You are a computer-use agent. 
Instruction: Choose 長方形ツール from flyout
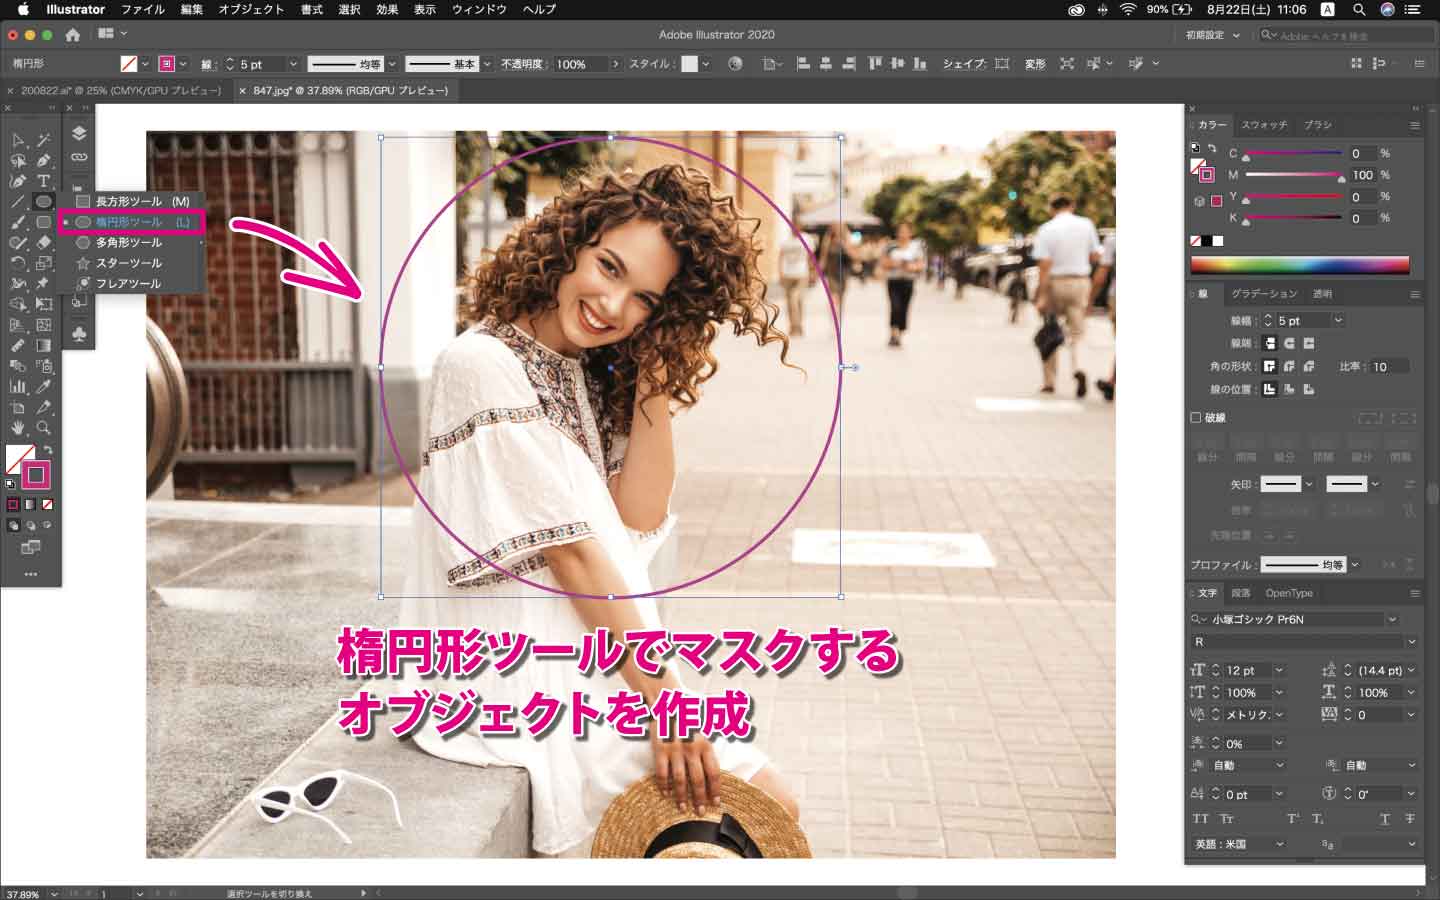click(133, 201)
